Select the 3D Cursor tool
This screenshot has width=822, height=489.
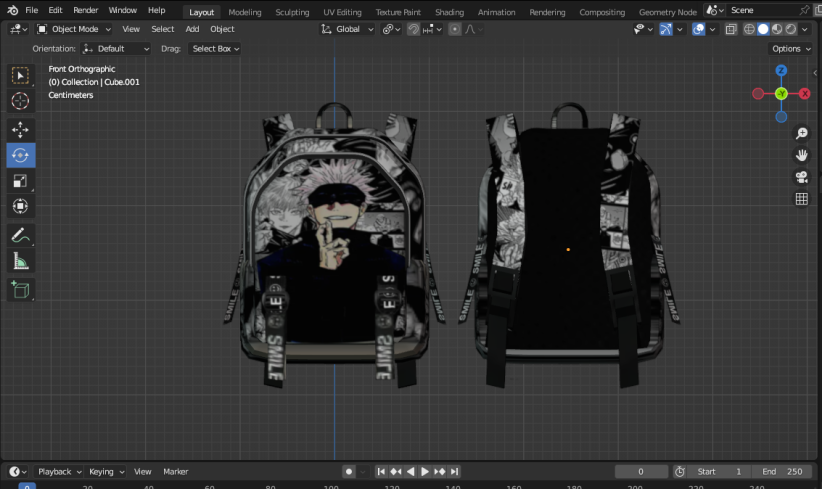click(x=20, y=101)
